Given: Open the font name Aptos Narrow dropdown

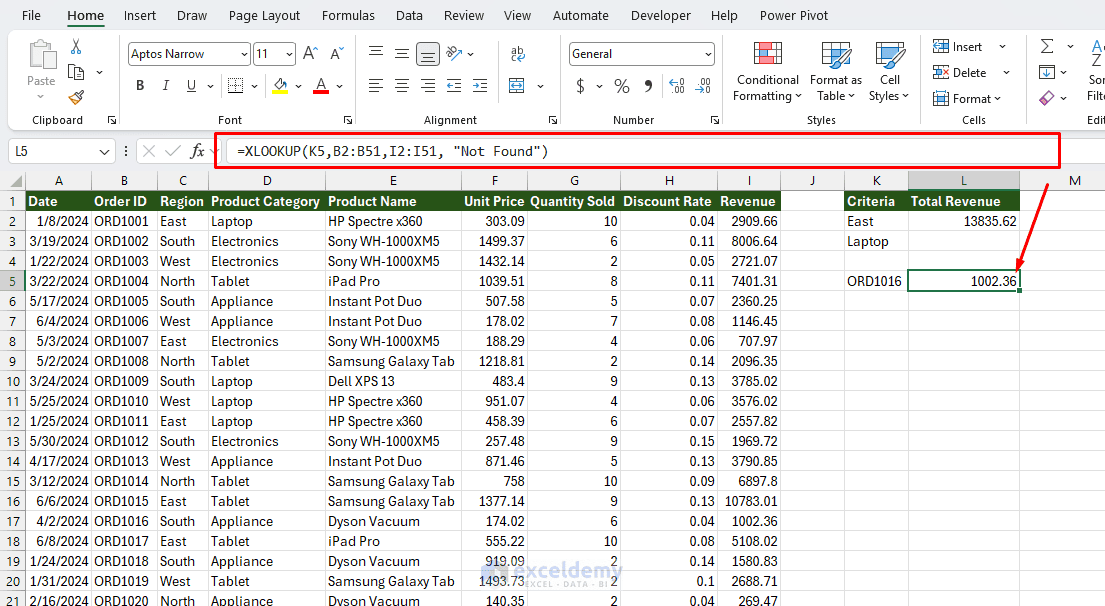Looking at the screenshot, I should click(244, 54).
